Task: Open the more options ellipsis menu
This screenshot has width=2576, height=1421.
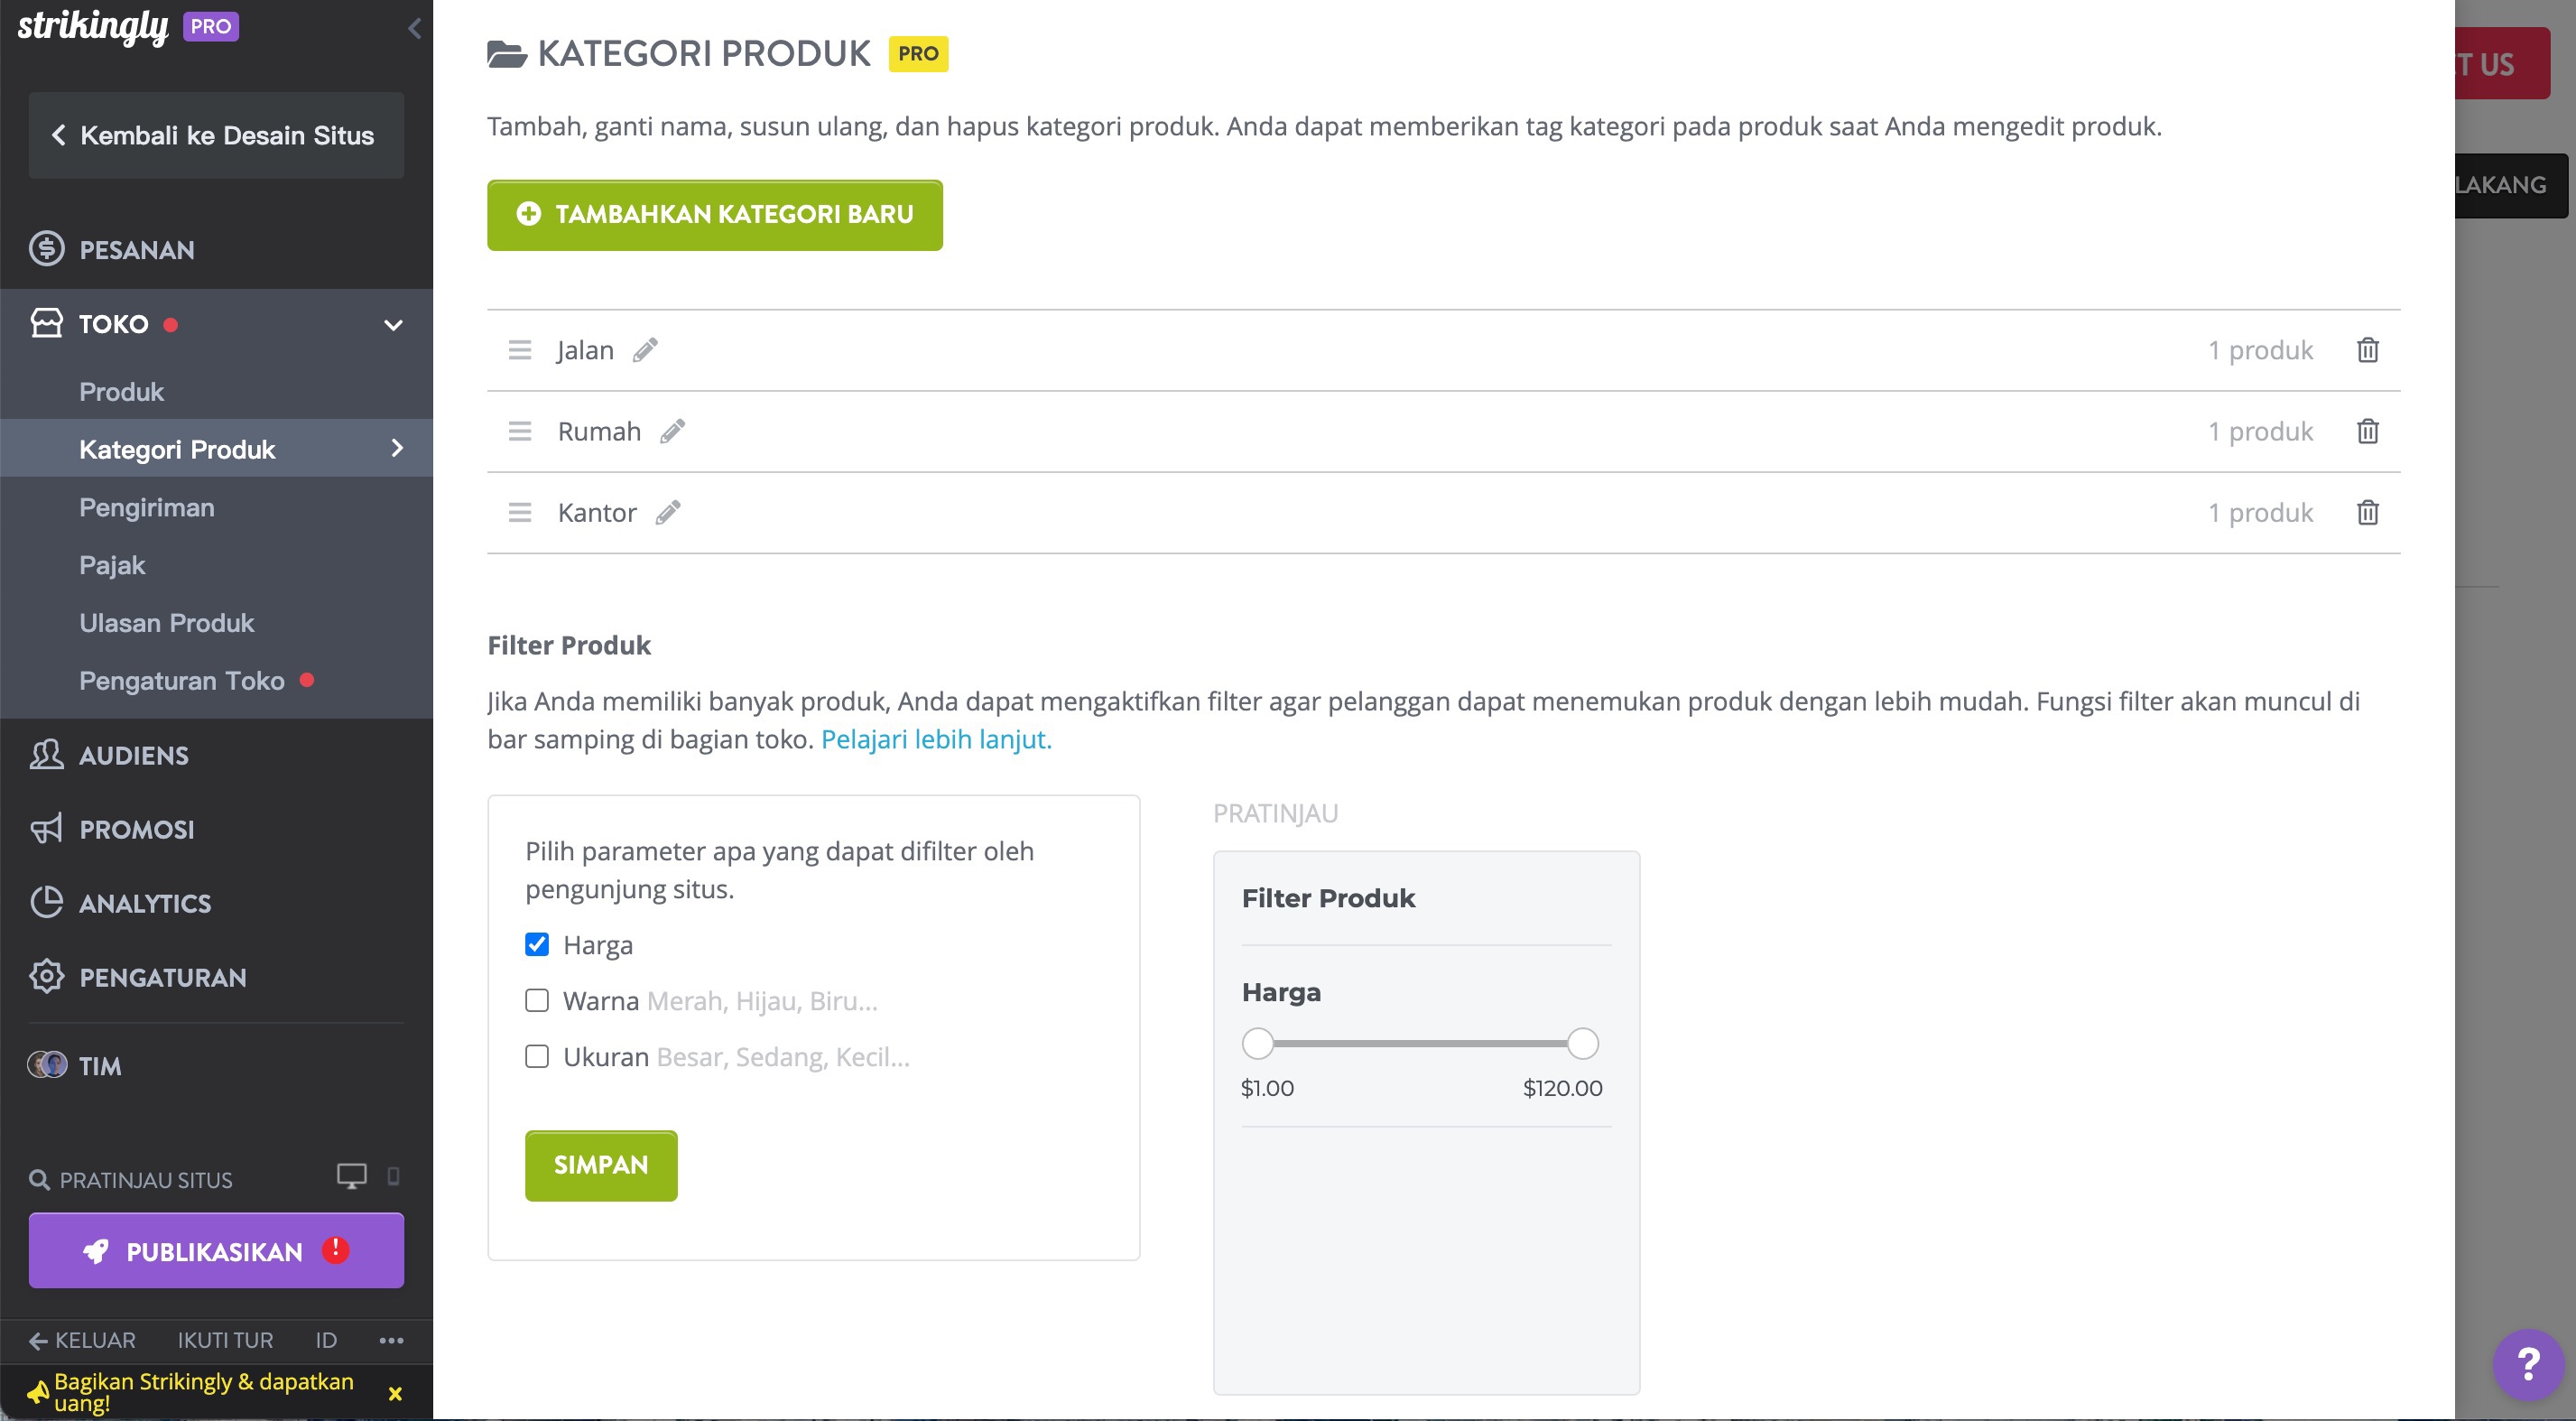Action: pos(391,1340)
